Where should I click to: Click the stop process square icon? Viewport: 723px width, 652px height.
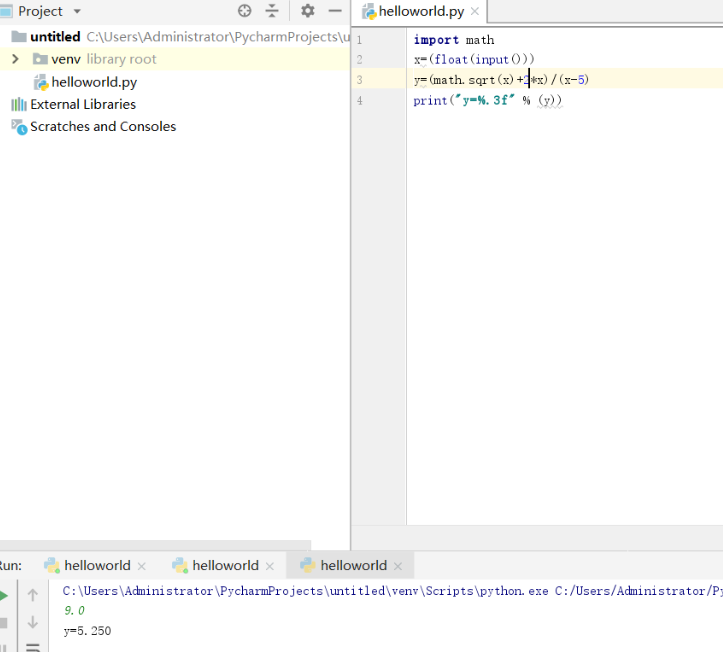[x=3, y=623]
